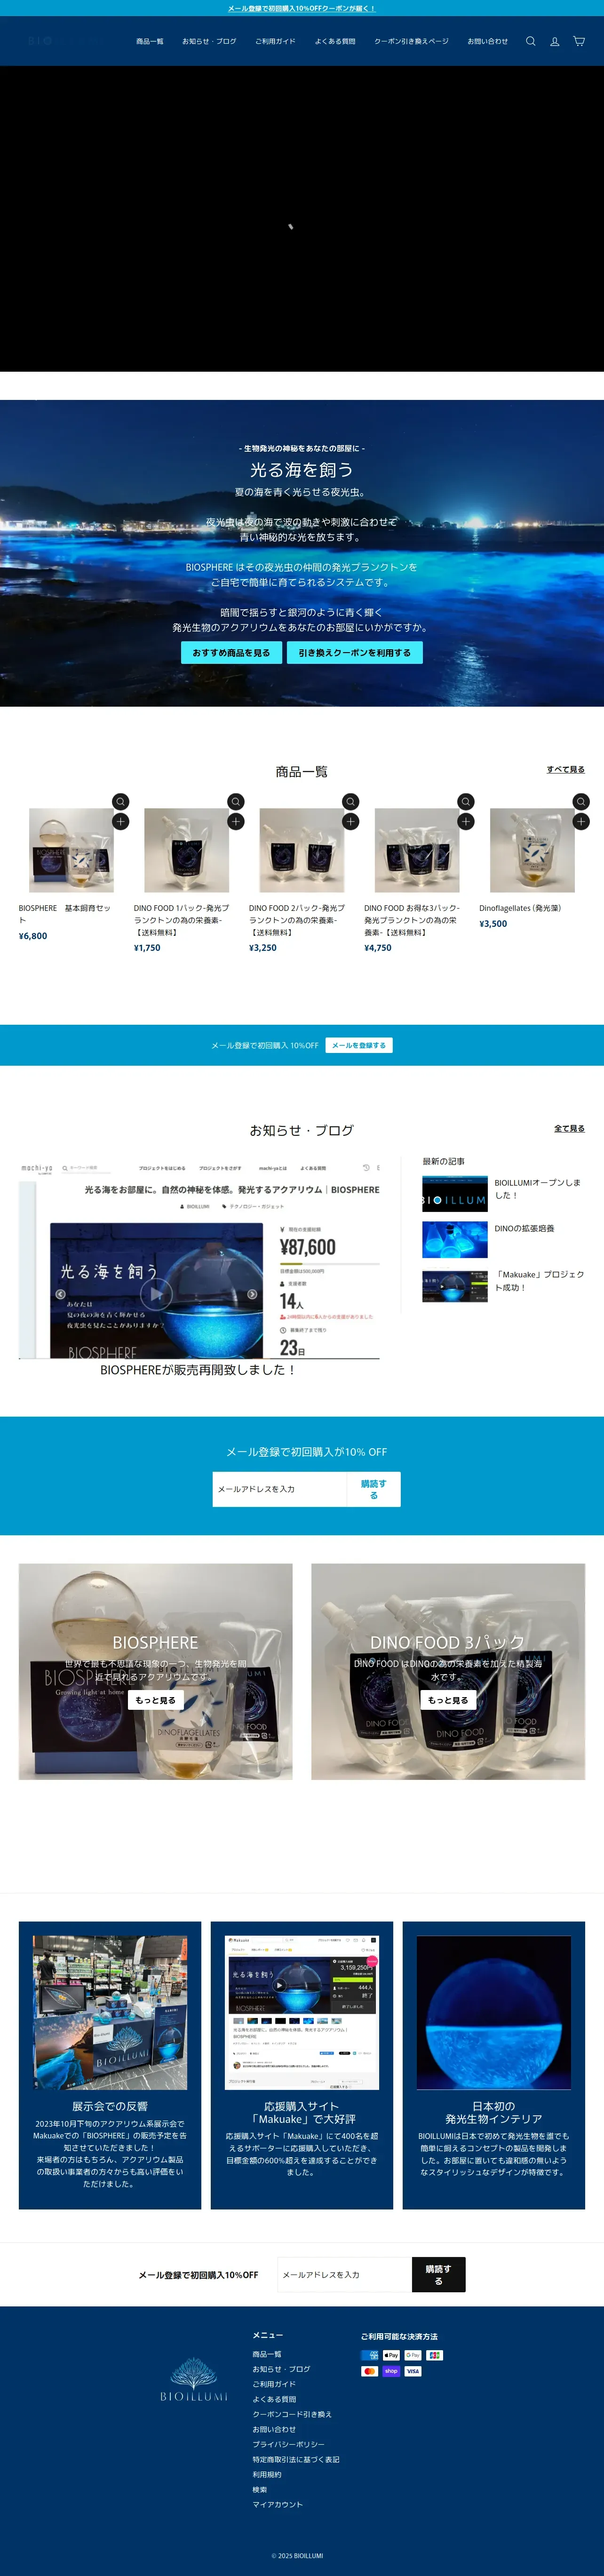Open the BIOSPHEREが販売再開致しました！ blog post
Viewport: 604px width, 2576px height.
(199, 1370)
